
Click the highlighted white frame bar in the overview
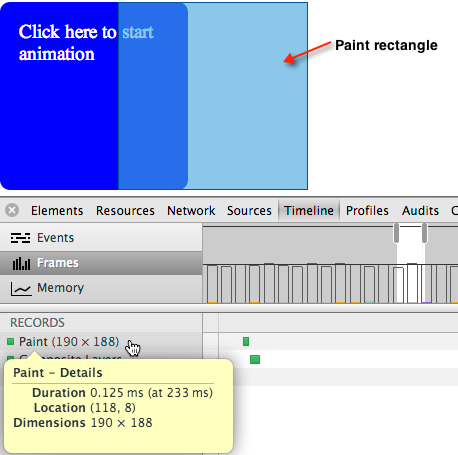click(412, 283)
